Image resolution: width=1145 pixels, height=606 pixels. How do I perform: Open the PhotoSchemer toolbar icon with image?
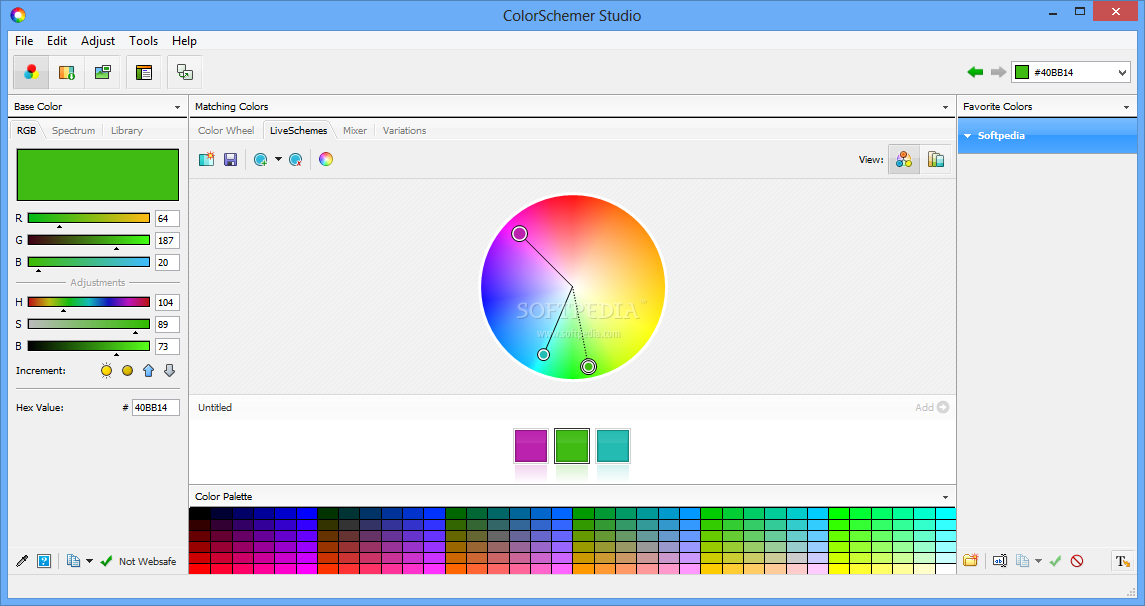[66, 72]
